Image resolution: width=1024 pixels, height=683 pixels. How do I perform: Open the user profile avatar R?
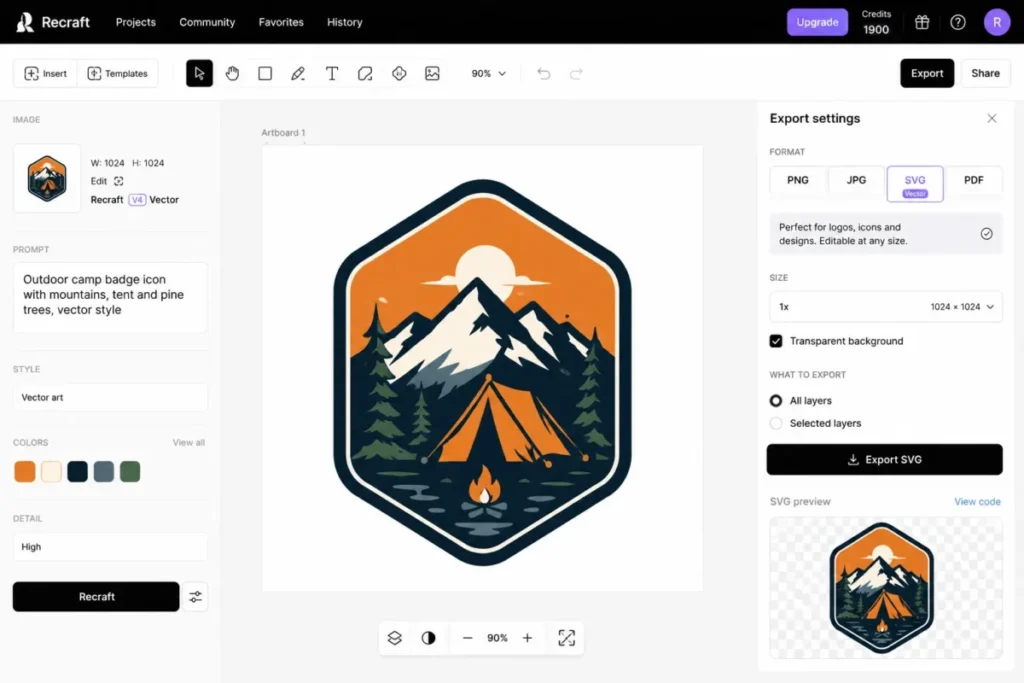click(x=997, y=22)
